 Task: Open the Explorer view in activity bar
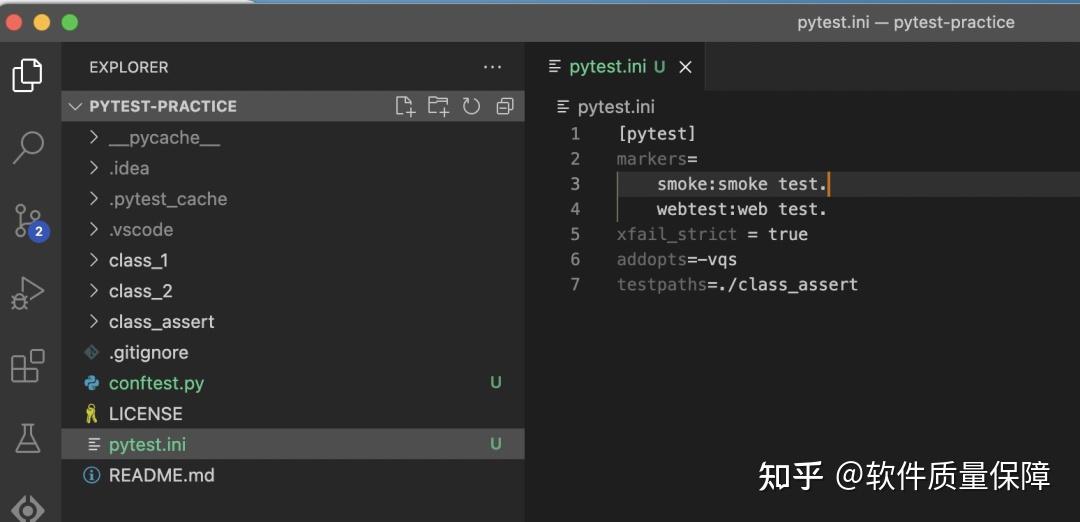click(28, 75)
